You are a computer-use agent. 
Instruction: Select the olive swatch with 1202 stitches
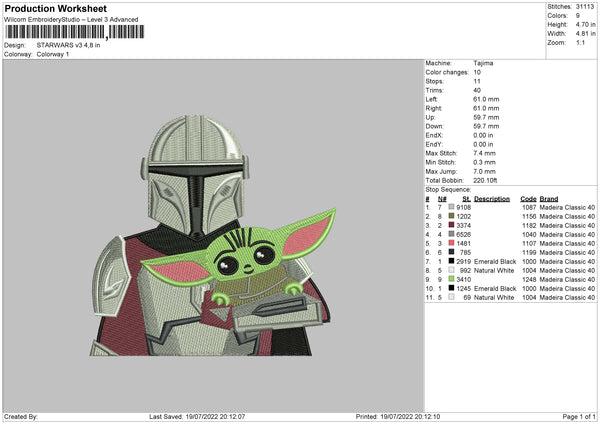pos(449,216)
